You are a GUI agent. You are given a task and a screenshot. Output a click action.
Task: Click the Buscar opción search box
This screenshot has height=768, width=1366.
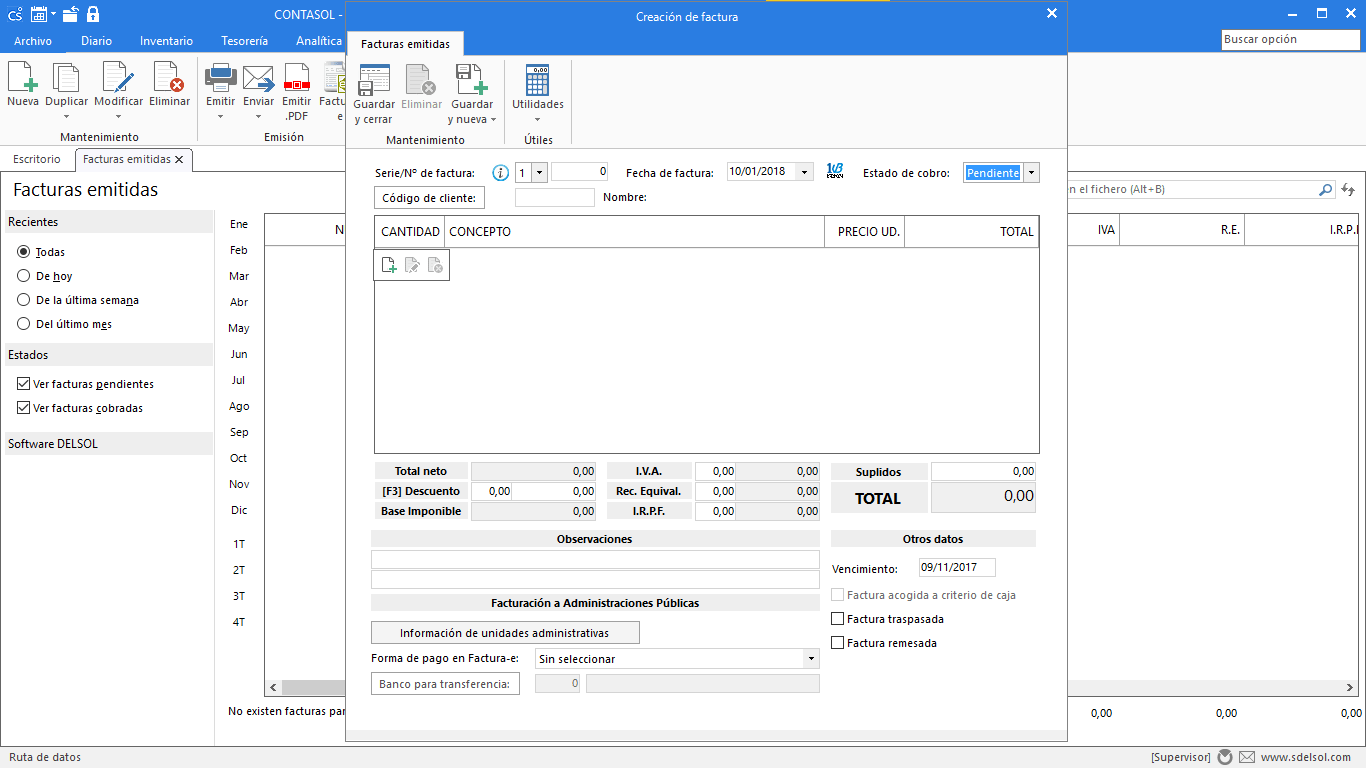pos(1290,40)
